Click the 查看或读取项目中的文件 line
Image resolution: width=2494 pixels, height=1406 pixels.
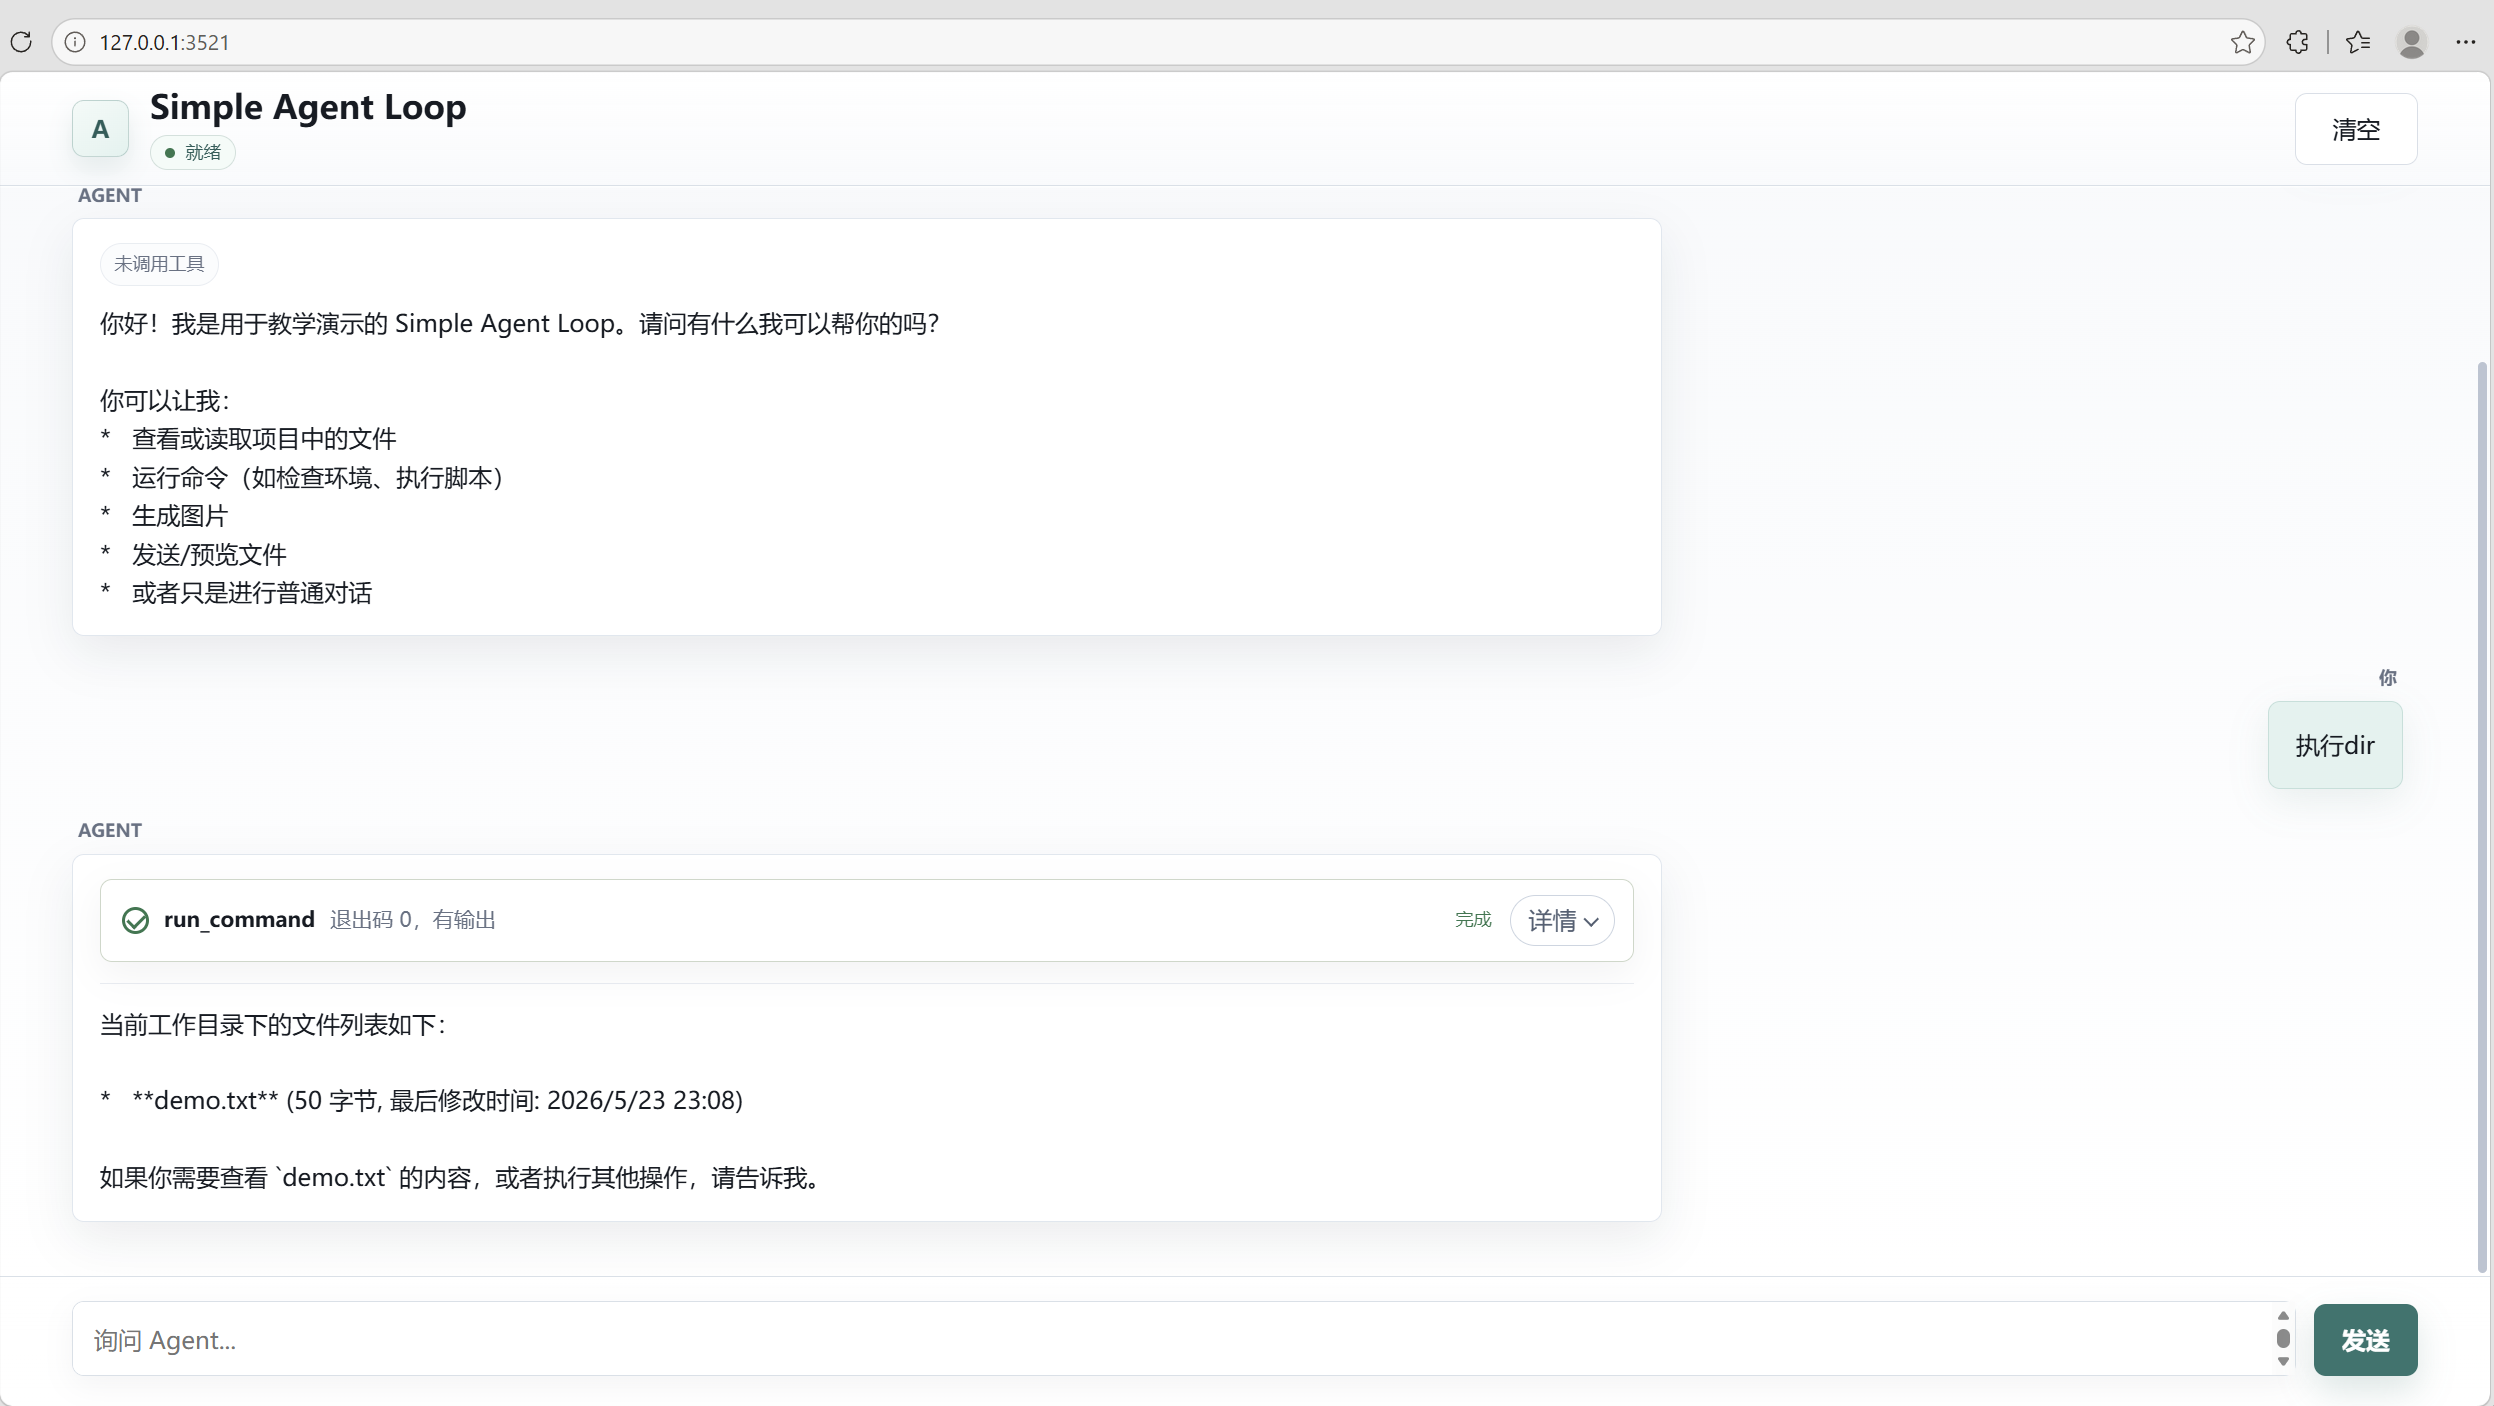click(248, 439)
